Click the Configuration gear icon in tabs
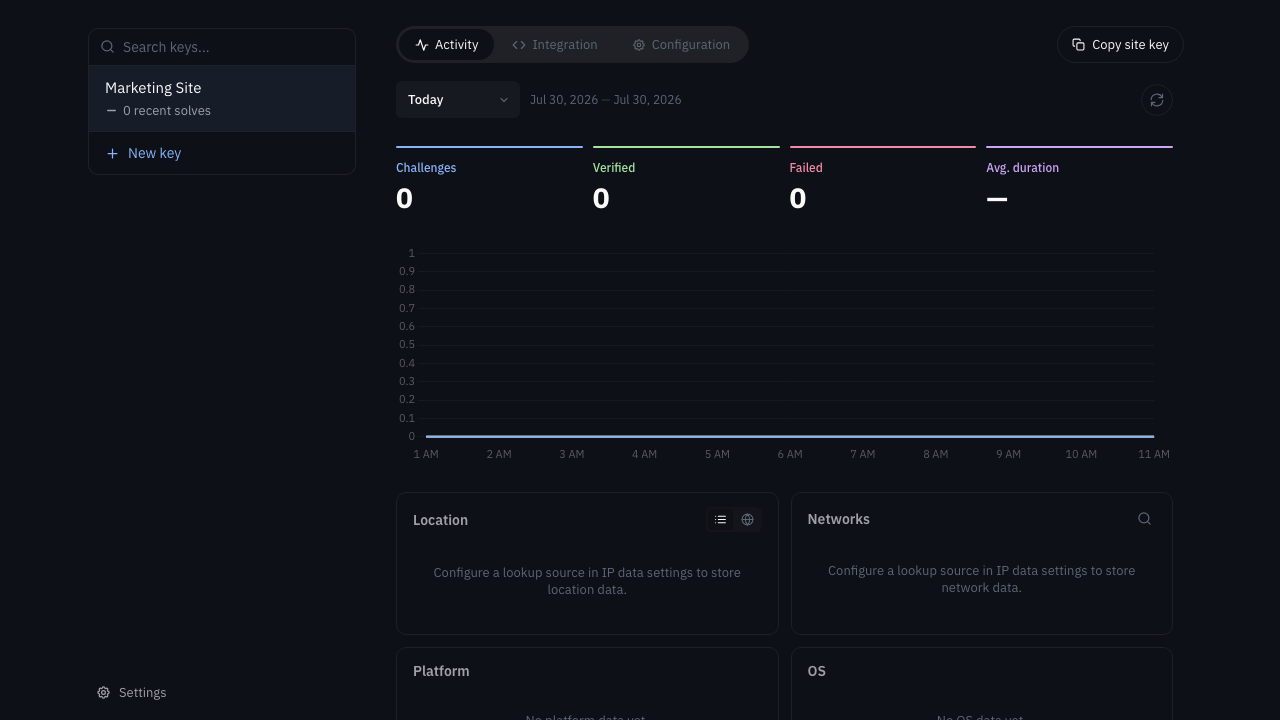The height and width of the screenshot is (720, 1280). coord(639,45)
